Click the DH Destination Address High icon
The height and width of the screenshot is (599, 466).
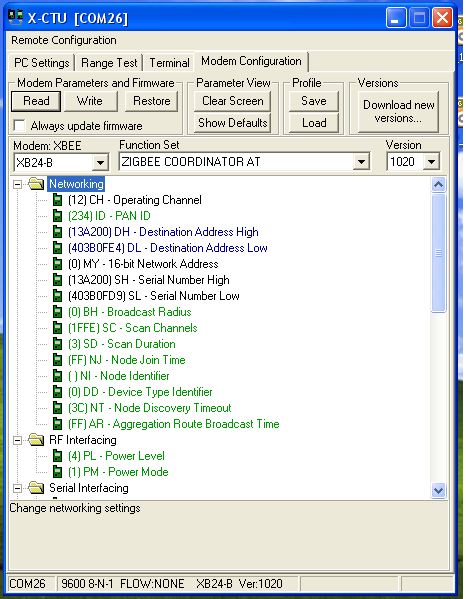(57, 232)
